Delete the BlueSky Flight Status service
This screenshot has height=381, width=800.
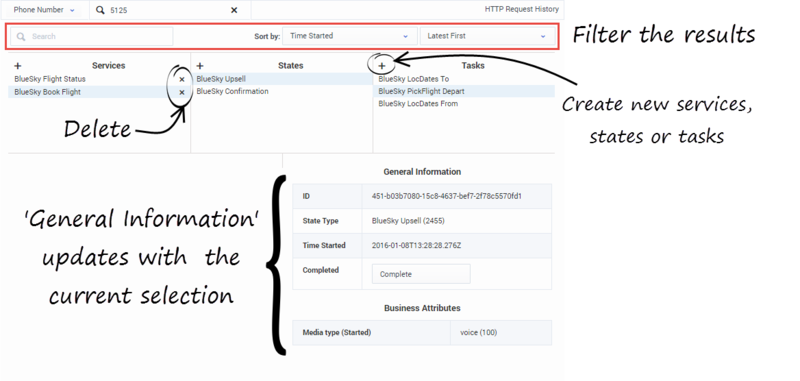[182, 80]
